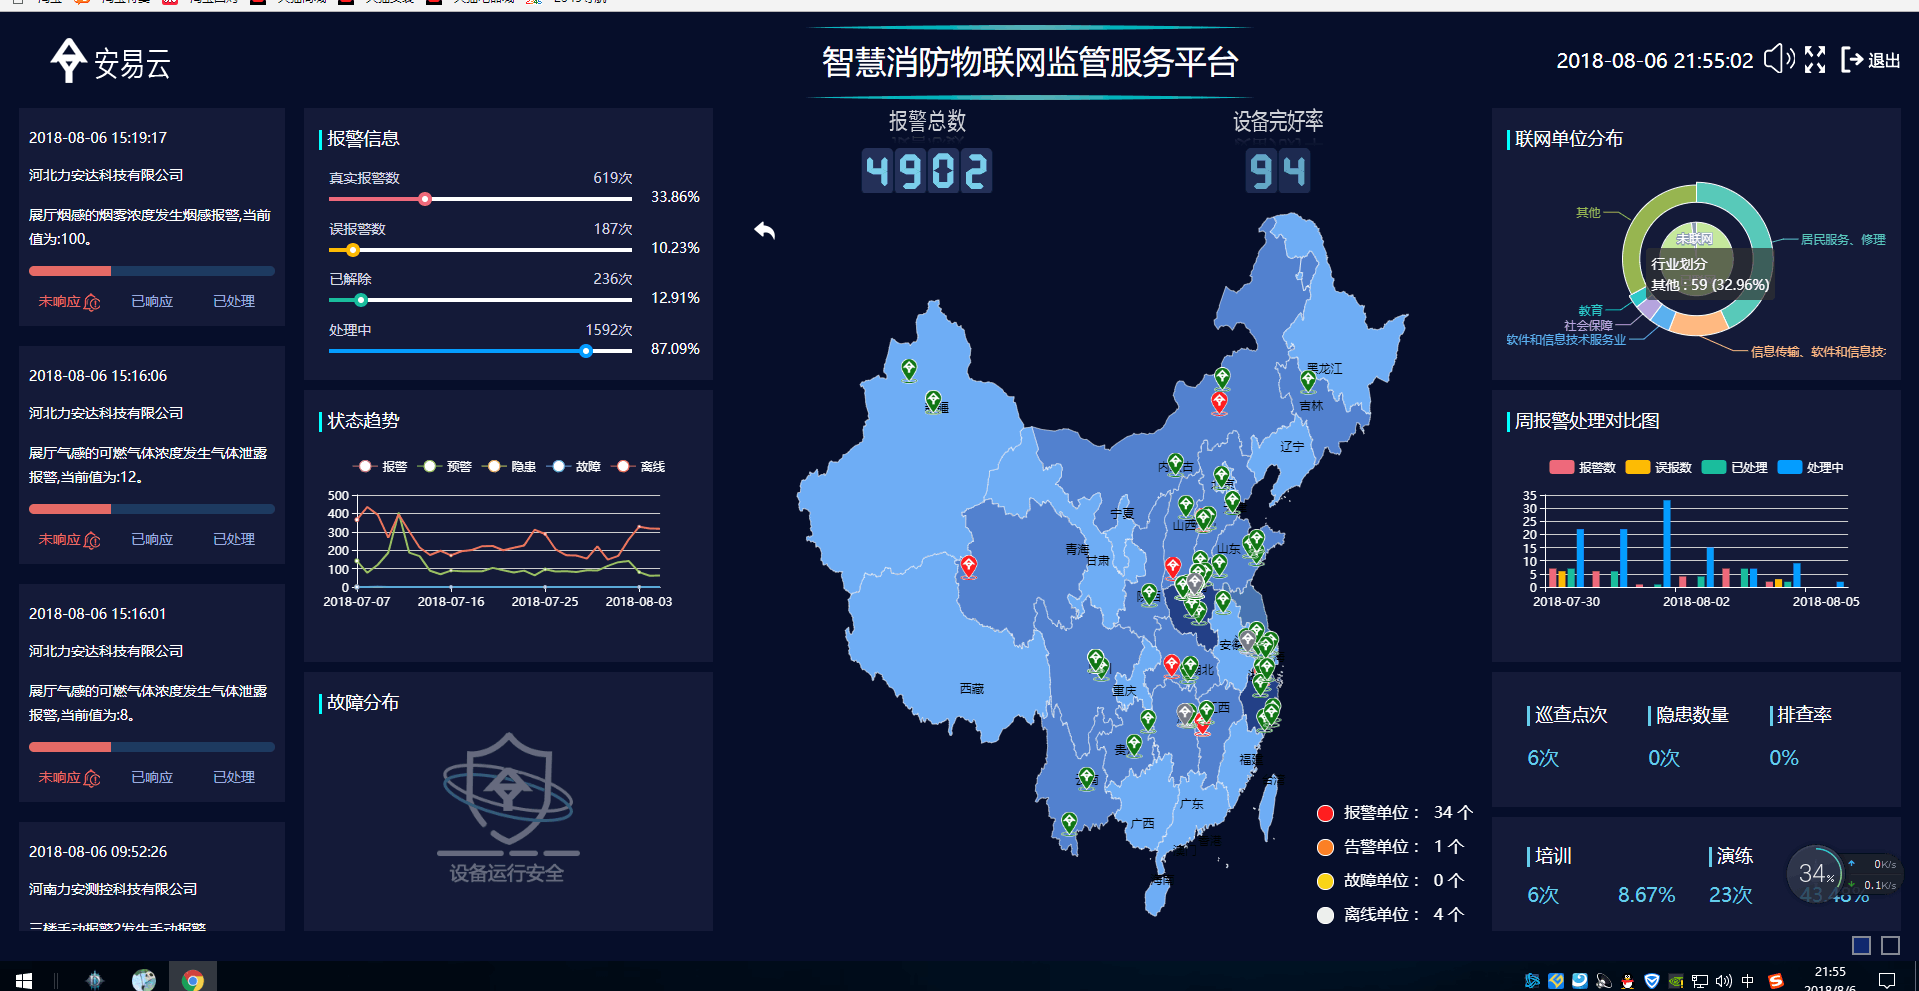The image size is (1919, 991).
Task: Click the 处理中 slider handle
Action: pyautogui.click(x=586, y=351)
